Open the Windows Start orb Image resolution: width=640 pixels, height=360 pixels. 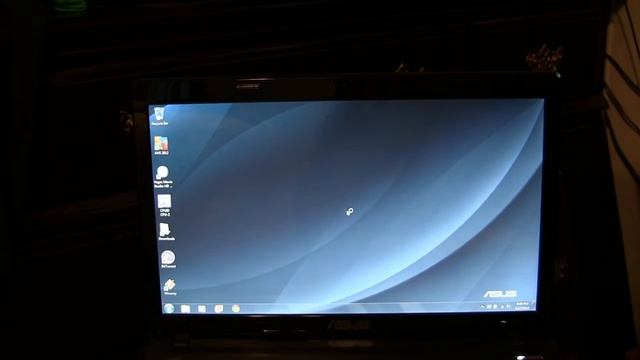pyautogui.click(x=169, y=309)
